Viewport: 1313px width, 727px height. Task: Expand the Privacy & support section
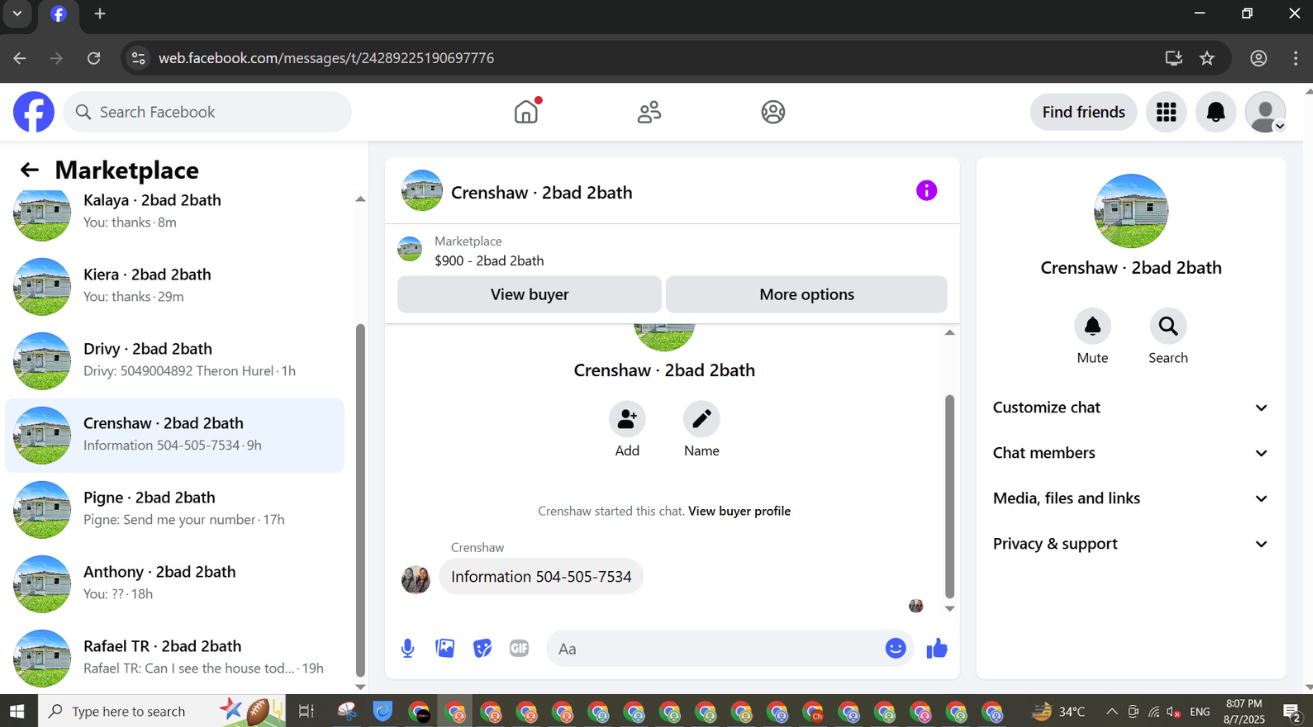tap(1130, 544)
